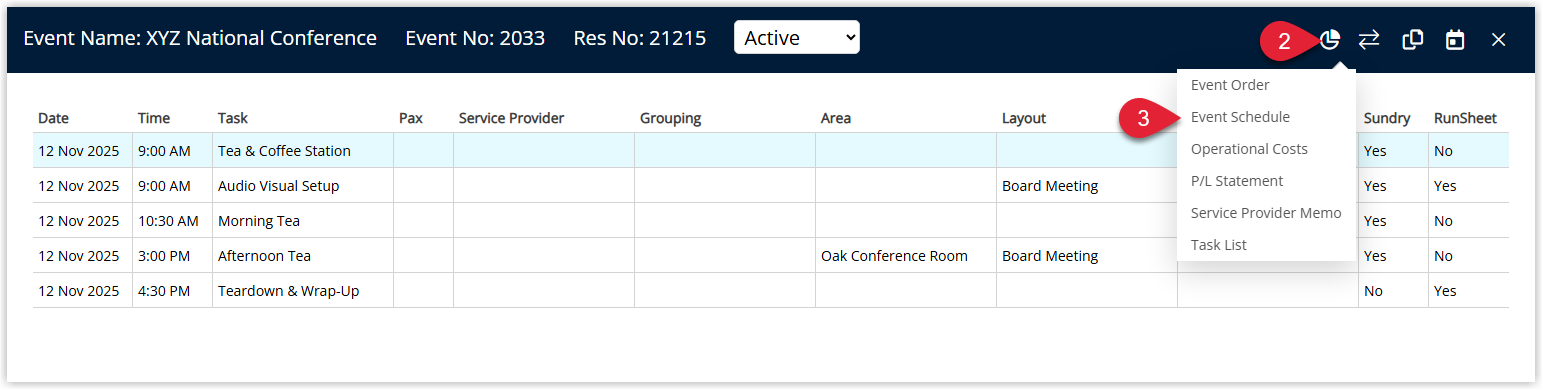
Task: Click the Task column header
Action: point(233,118)
